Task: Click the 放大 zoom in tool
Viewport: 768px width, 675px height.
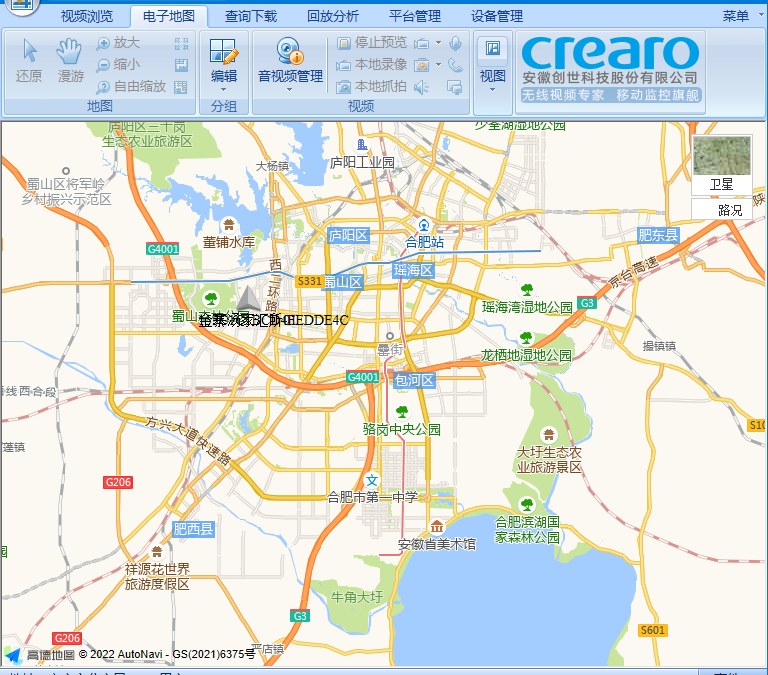Action: [x=118, y=43]
